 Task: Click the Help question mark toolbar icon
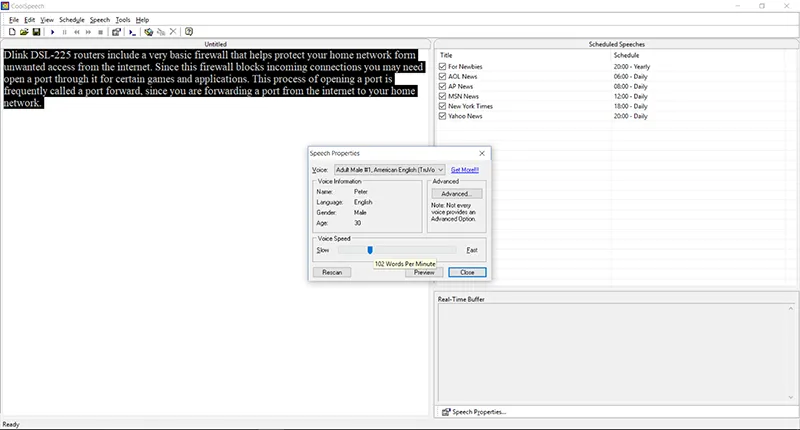188,32
